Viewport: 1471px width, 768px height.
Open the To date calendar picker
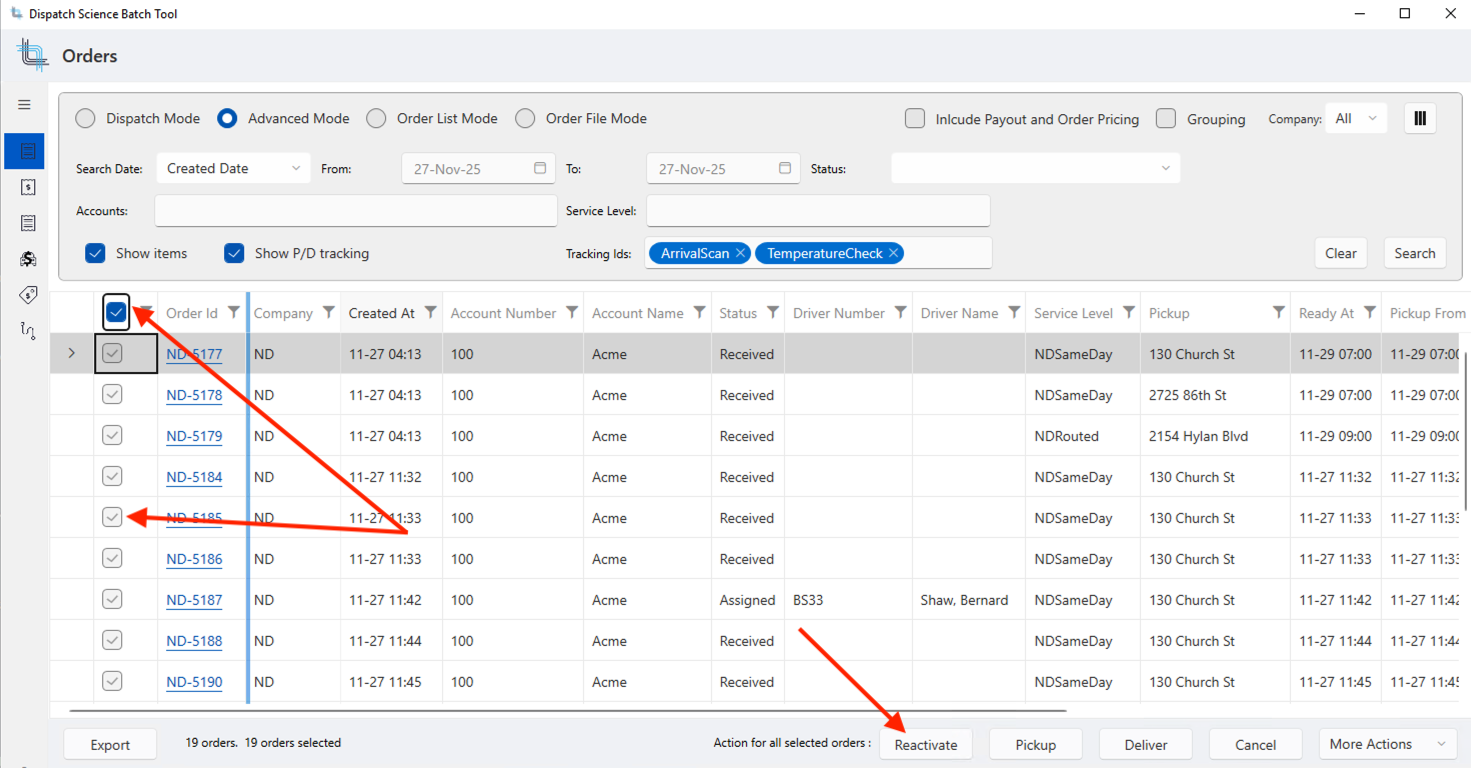tap(785, 168)
